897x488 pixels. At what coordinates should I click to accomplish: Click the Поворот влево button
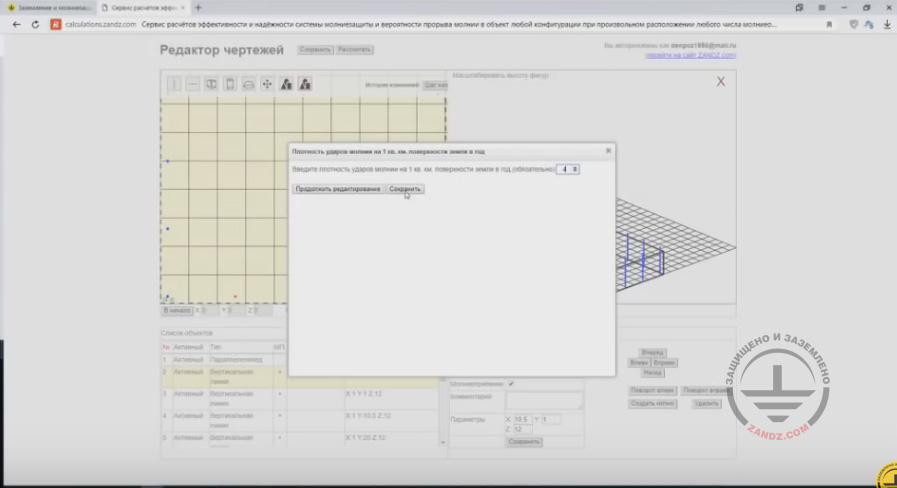point(652,390)
